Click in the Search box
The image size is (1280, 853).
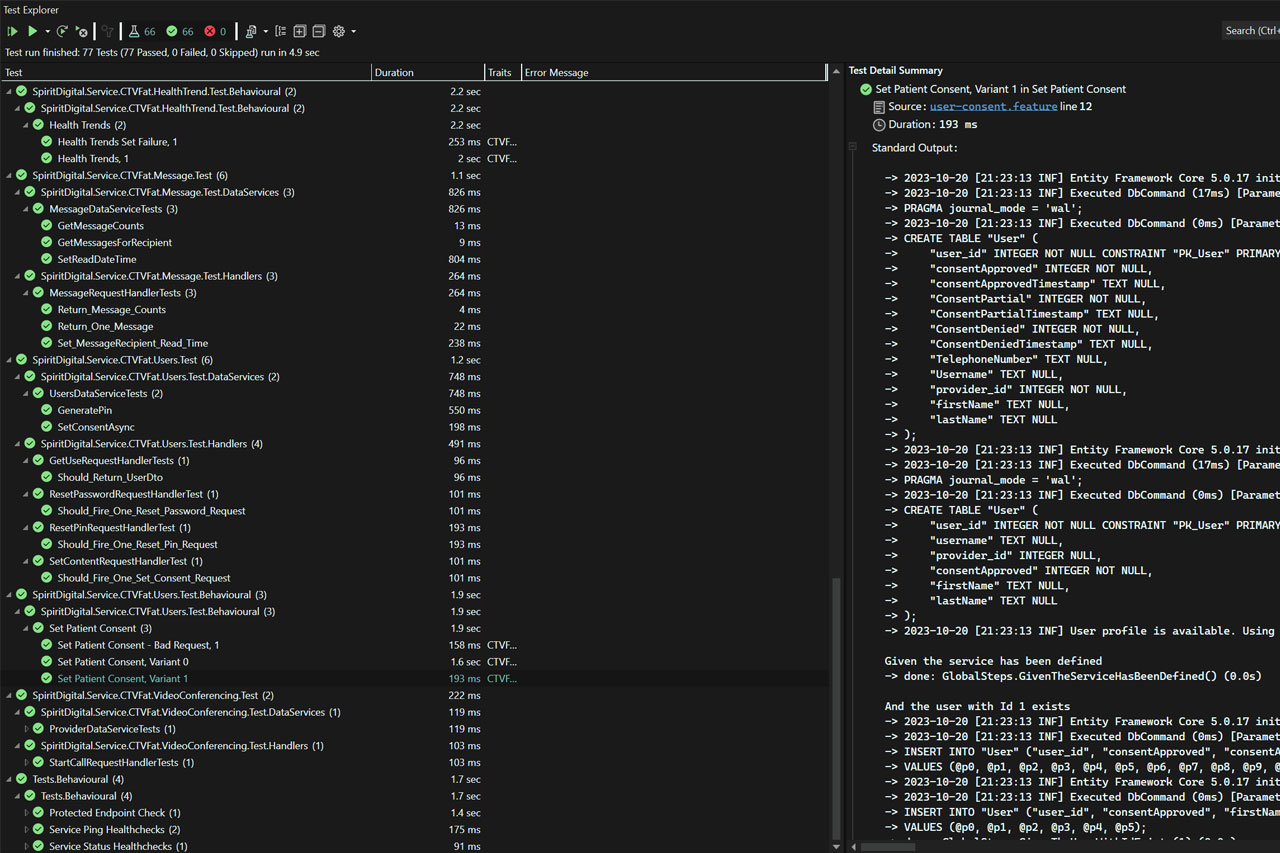point(1251,31)
